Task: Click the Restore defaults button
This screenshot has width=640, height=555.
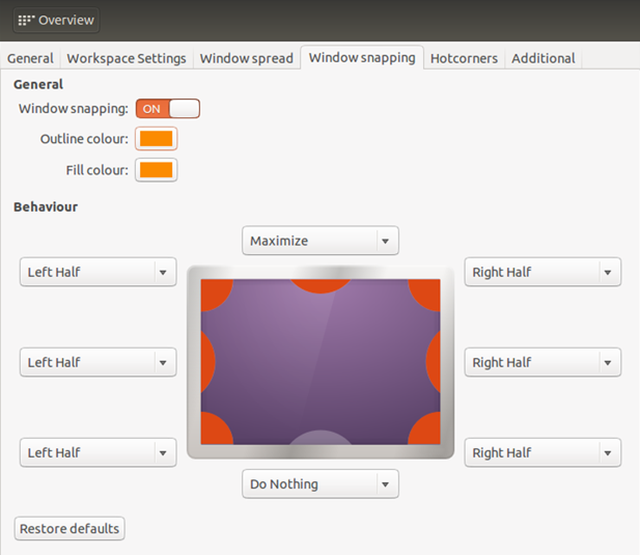Action: [x=70, y=528]
